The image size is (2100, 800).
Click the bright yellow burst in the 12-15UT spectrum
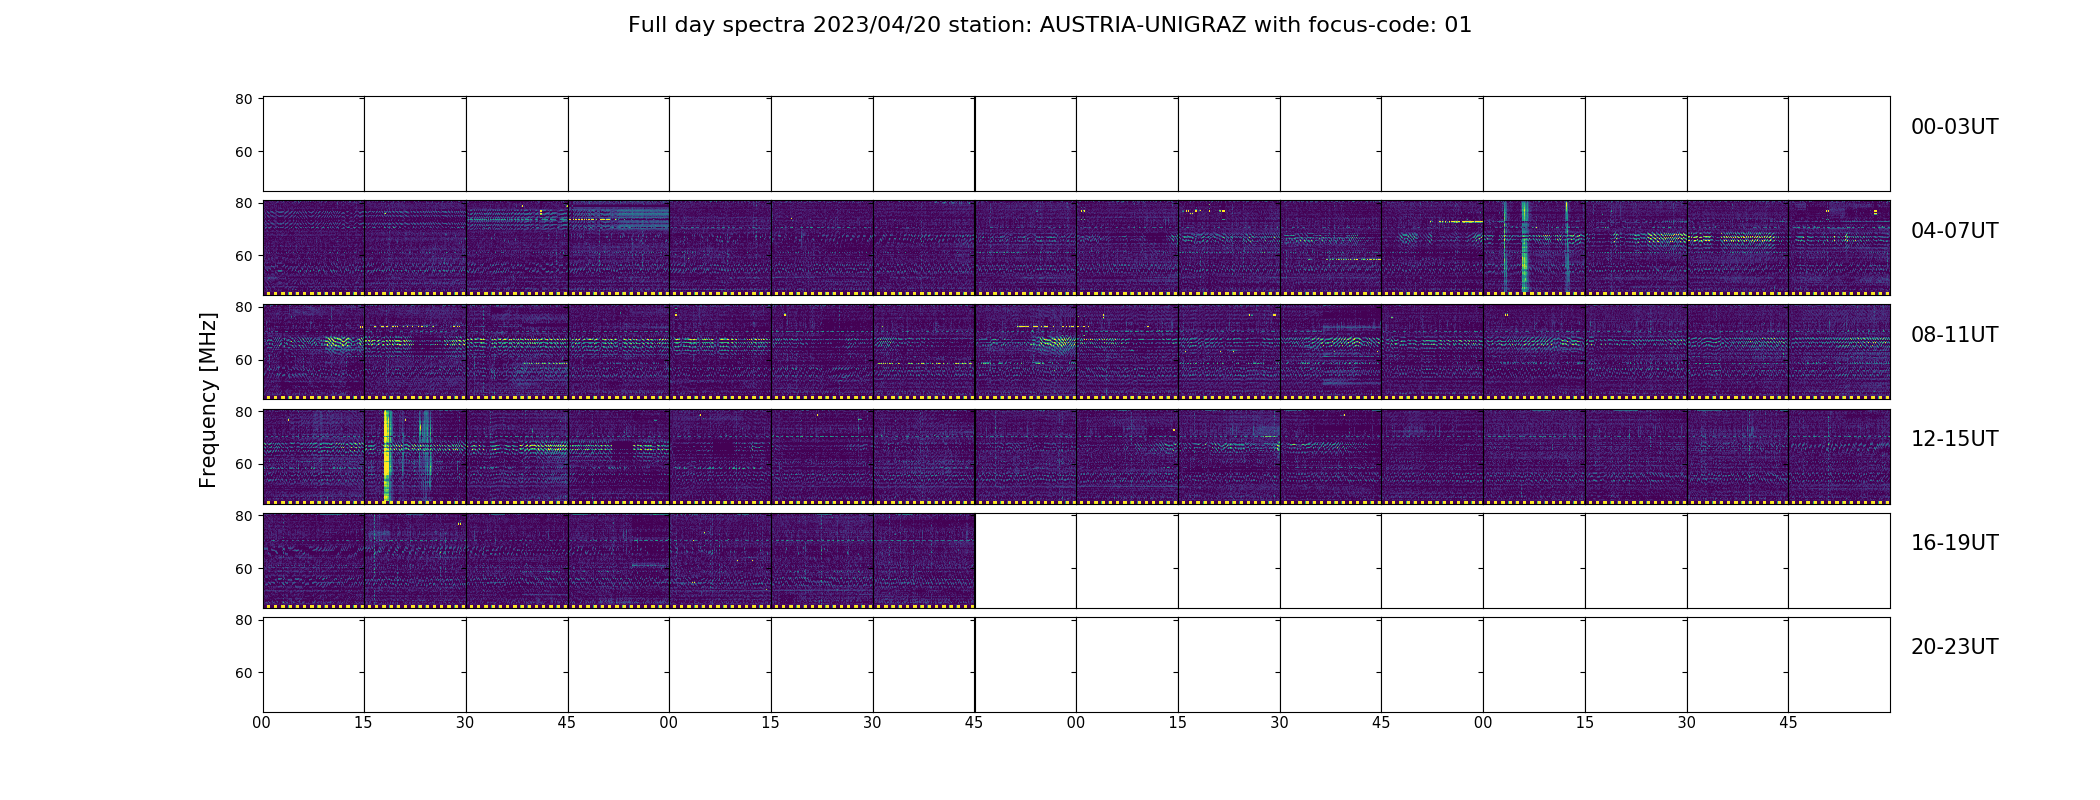387,455
